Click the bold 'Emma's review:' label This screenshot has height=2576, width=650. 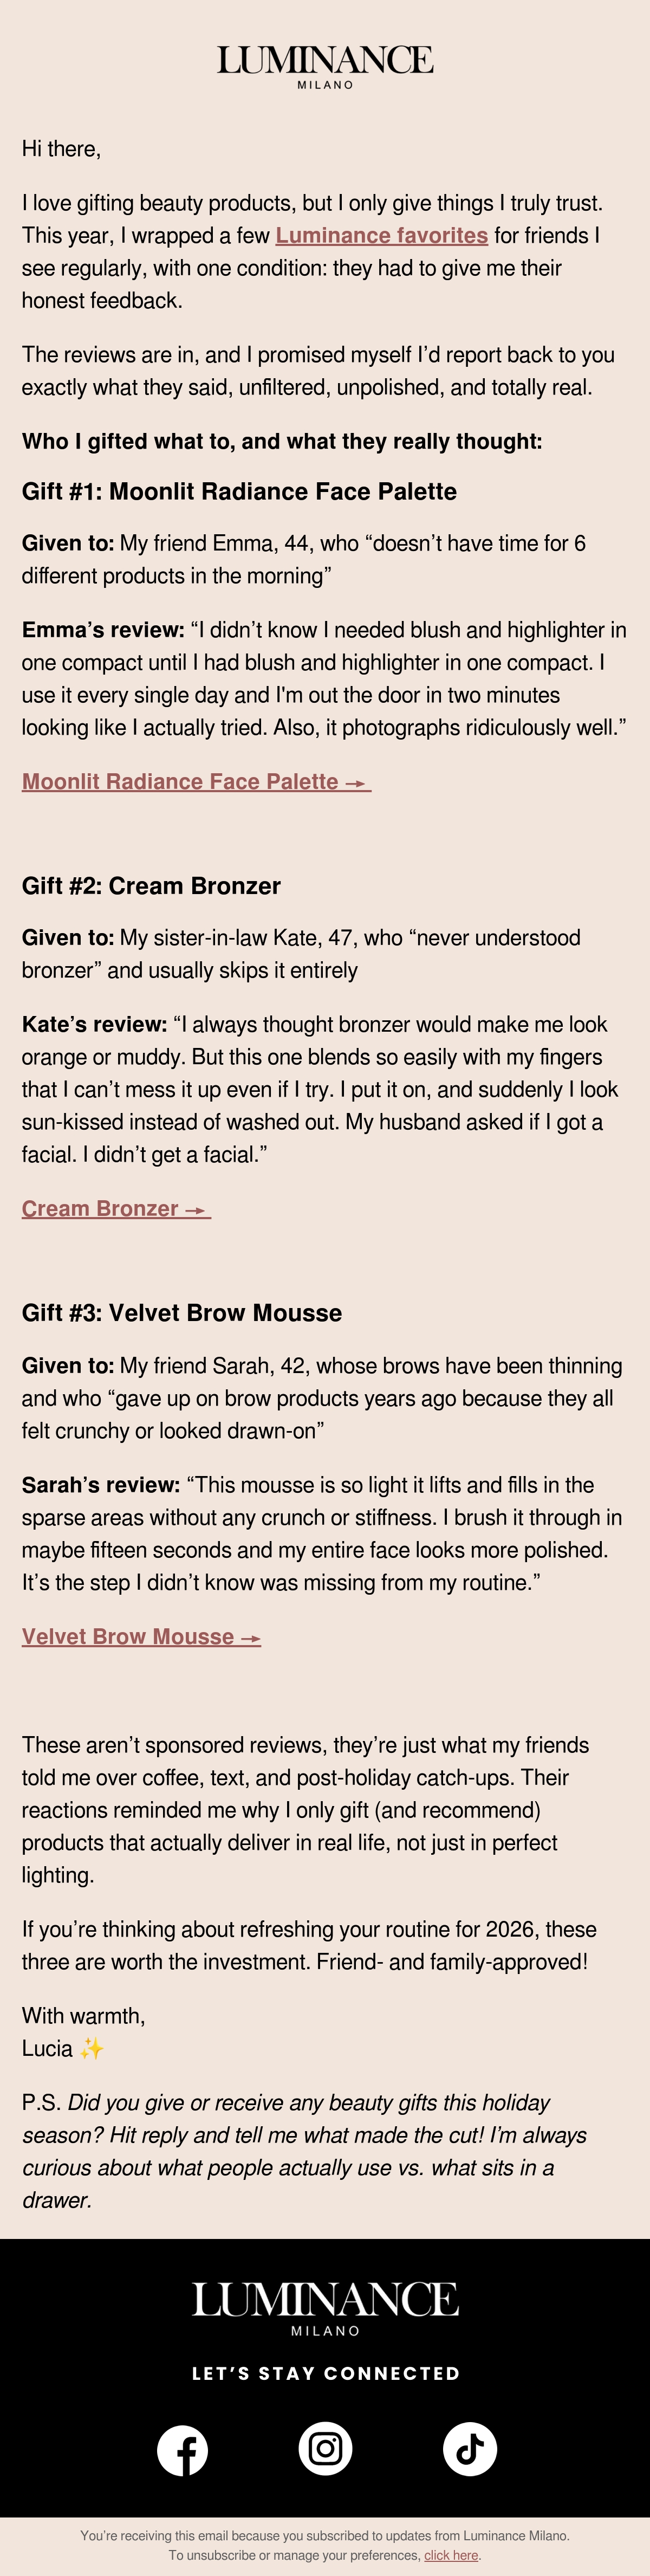coord(103,630)
